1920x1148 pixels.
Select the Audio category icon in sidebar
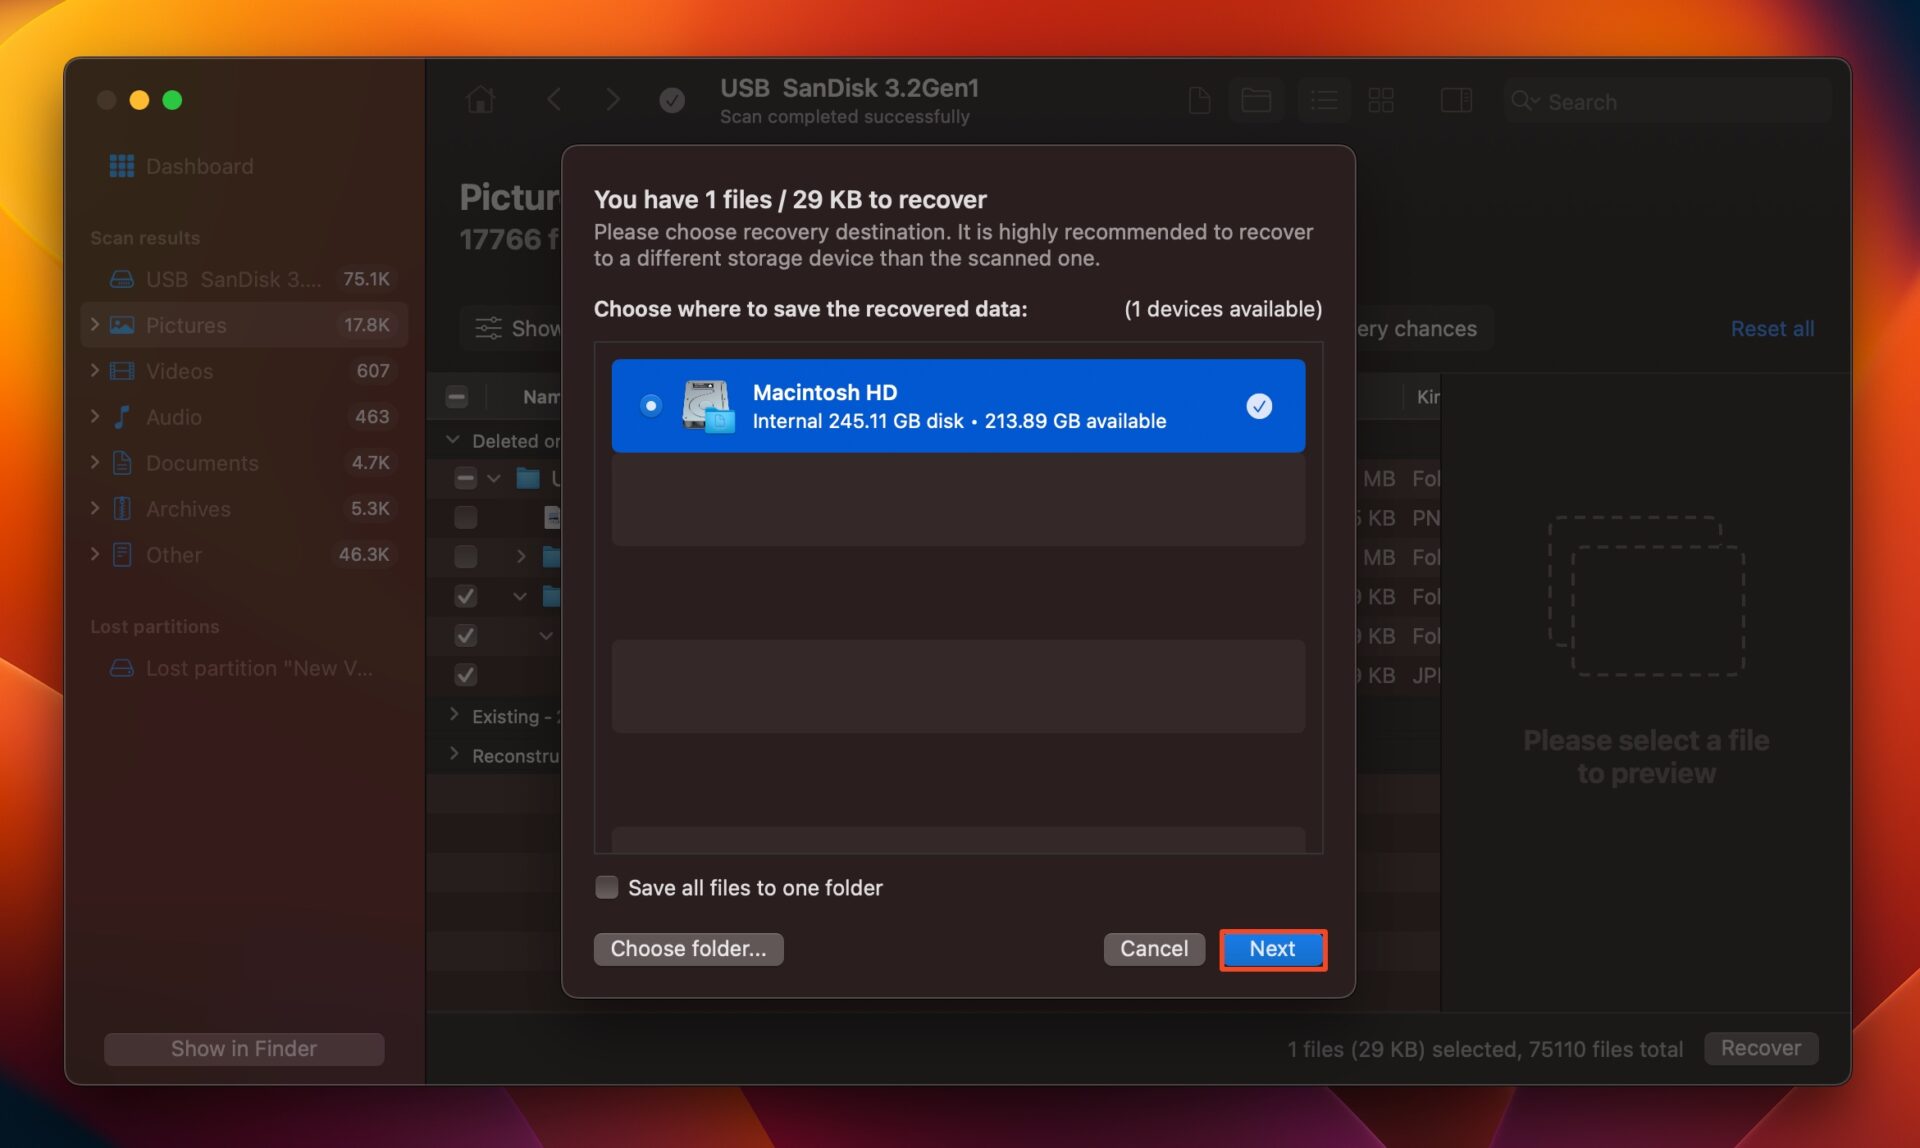click(121, 417)
